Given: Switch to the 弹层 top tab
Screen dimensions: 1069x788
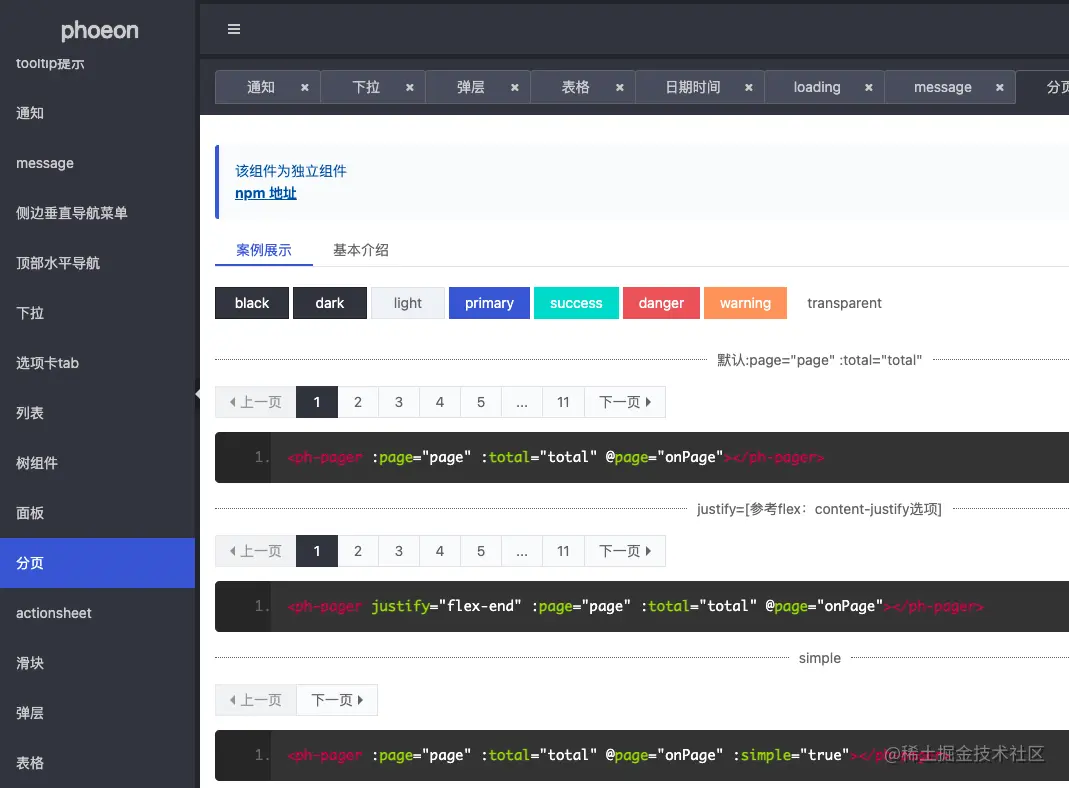Looking at the screenshot, I should pyautogui.click(x=470, y=87).
